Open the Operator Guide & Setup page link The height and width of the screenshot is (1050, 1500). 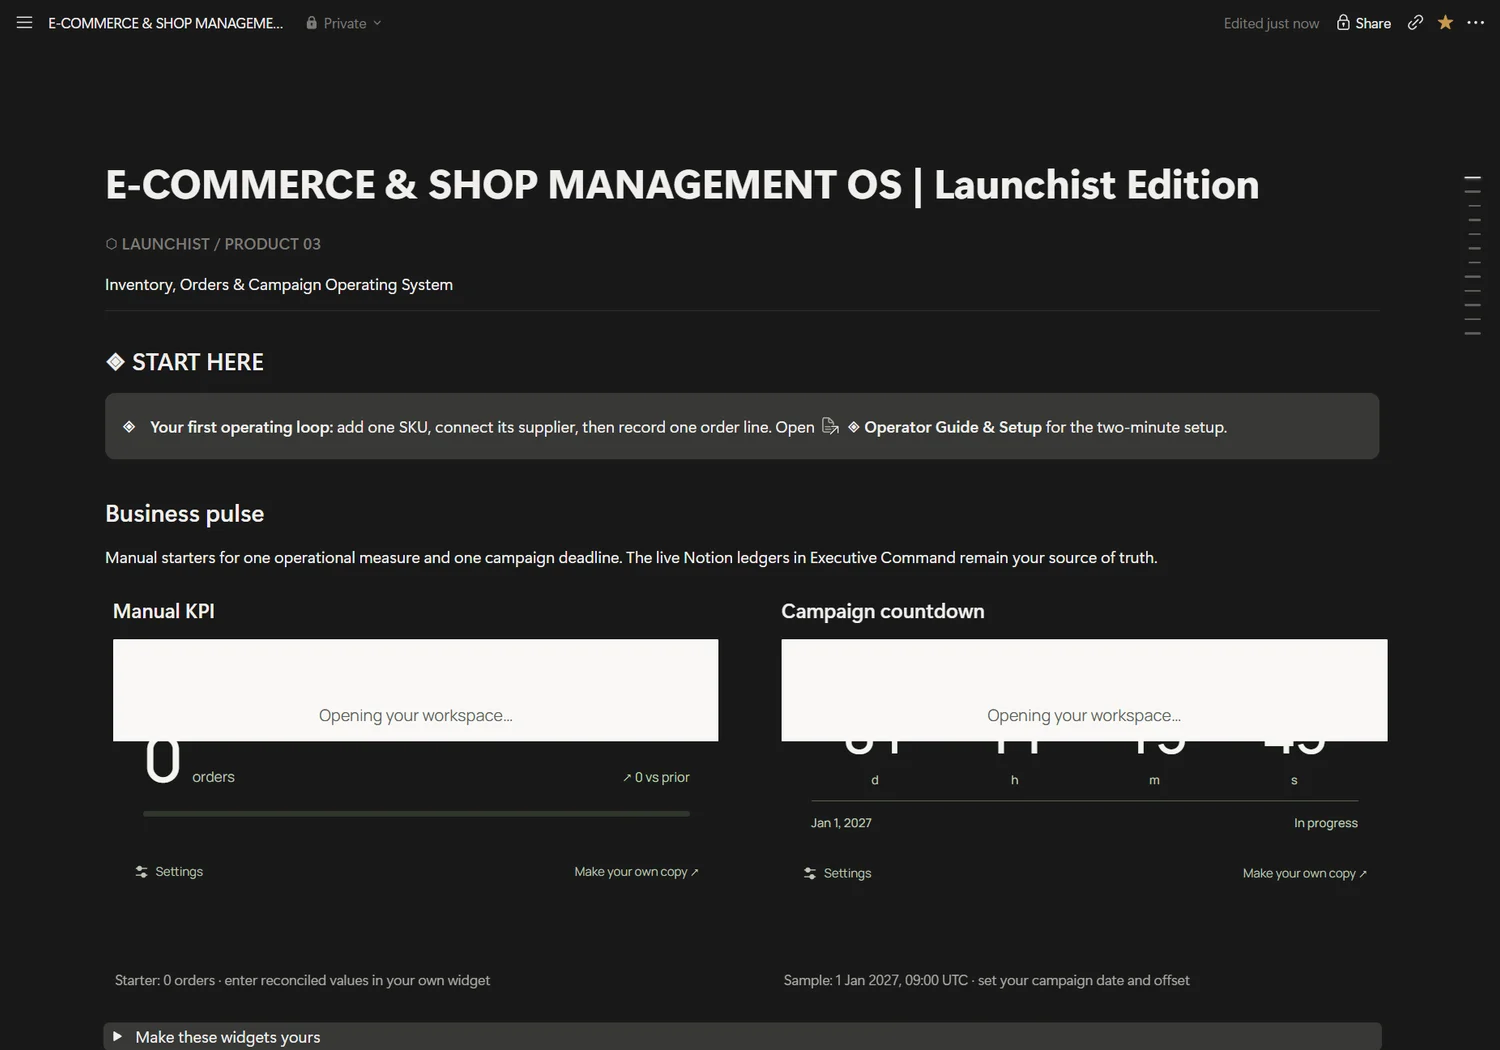tap(944, 427)
